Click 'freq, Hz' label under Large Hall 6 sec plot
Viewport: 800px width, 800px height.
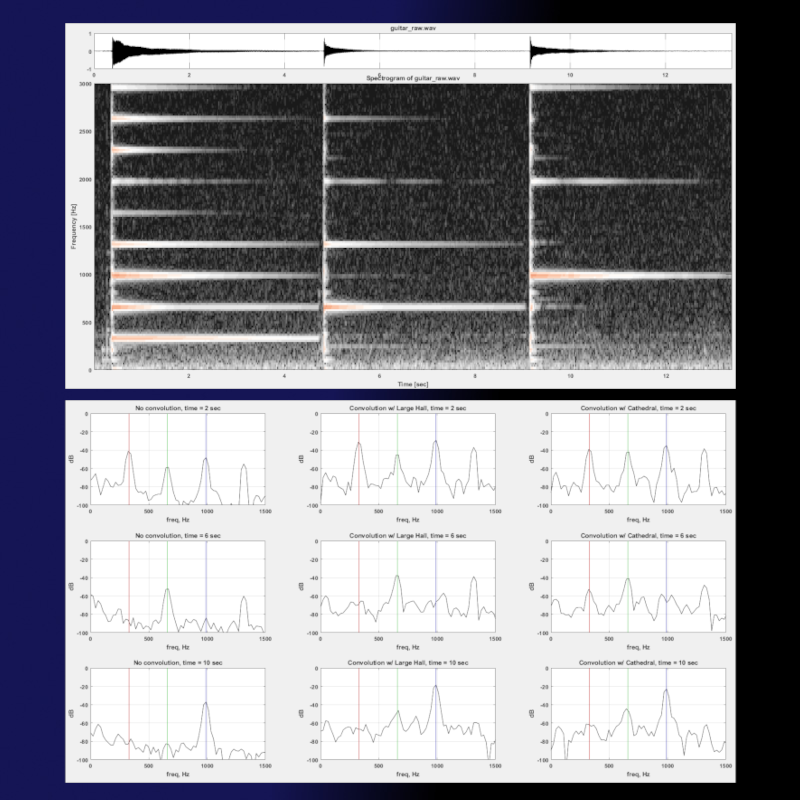click(x=408, y=647)
